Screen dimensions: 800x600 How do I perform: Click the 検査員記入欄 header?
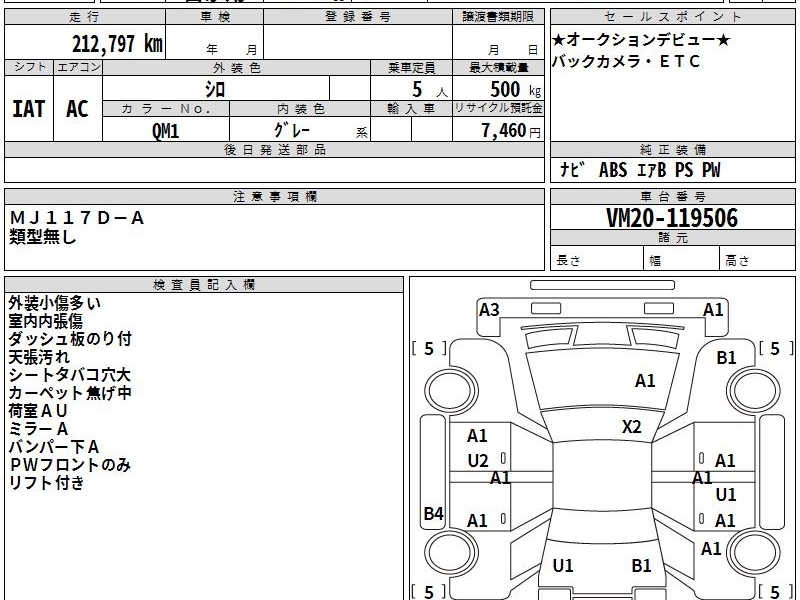coord(204,285)
